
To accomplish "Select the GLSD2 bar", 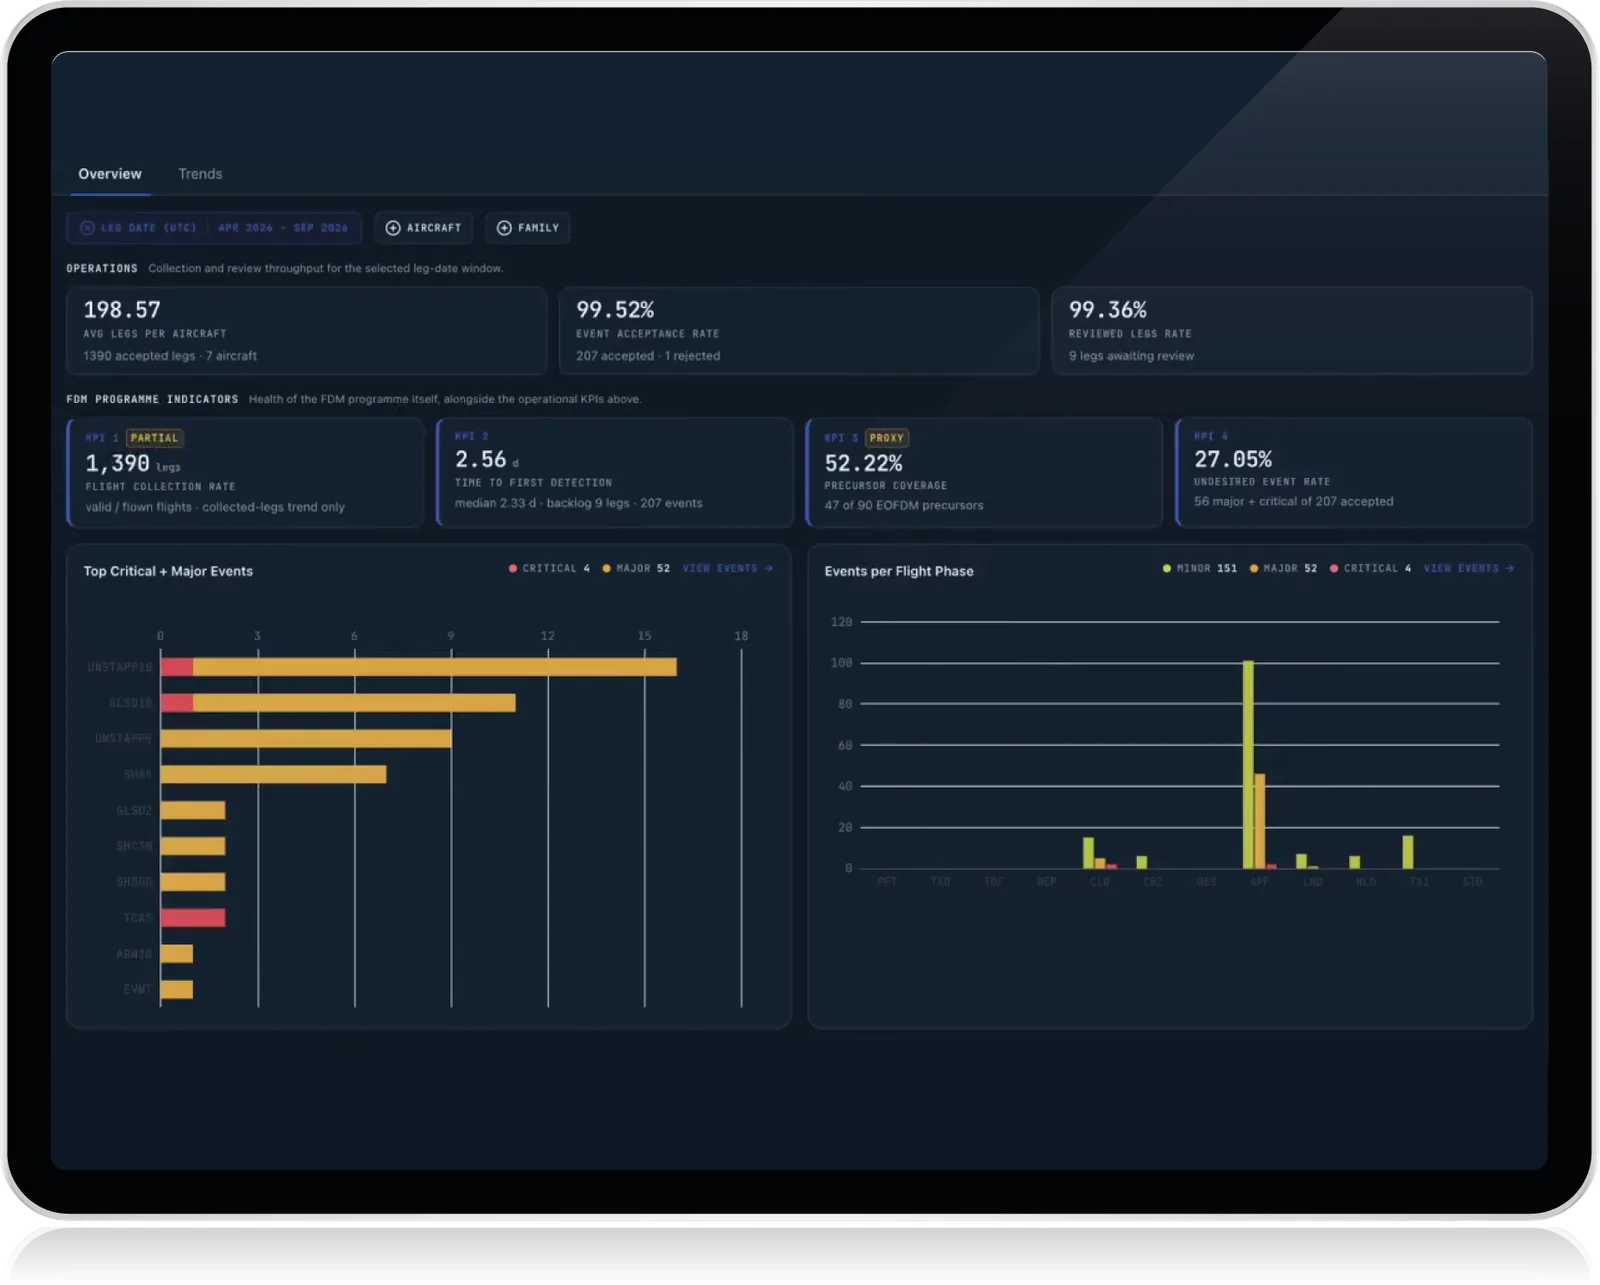I will click(x=193, y=810).
